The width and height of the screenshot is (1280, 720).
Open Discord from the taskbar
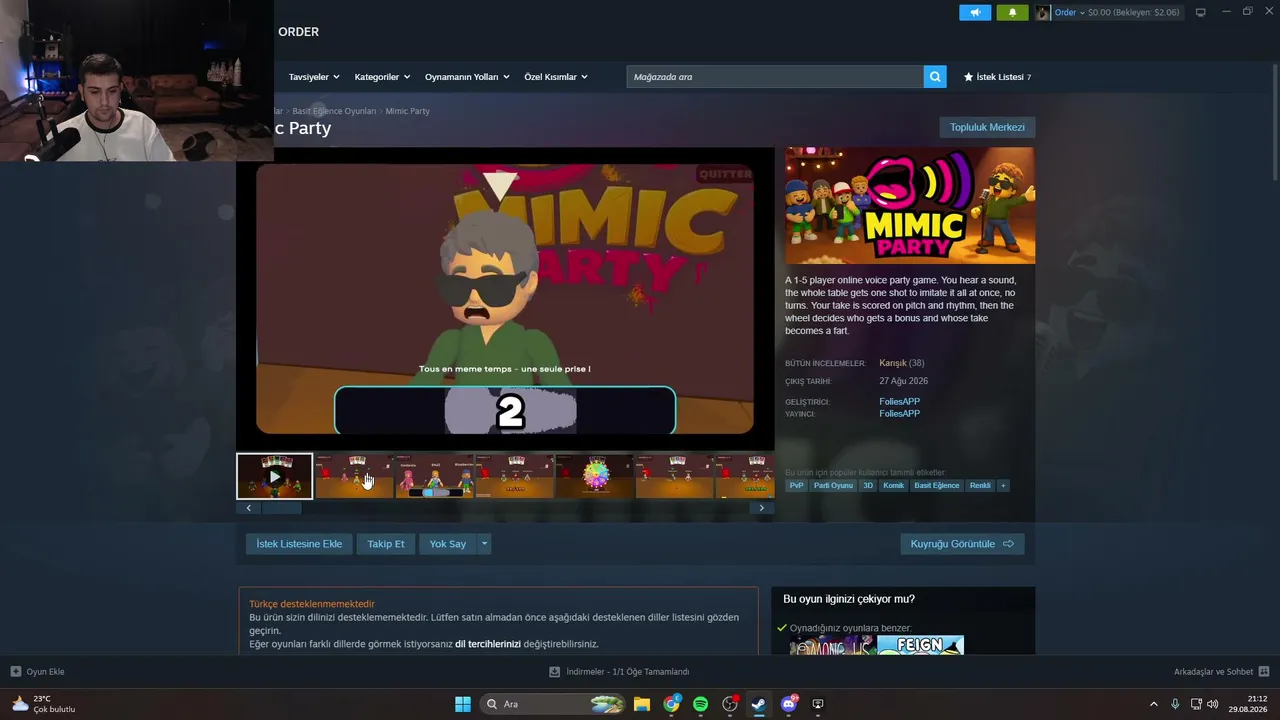coord(789,704)
